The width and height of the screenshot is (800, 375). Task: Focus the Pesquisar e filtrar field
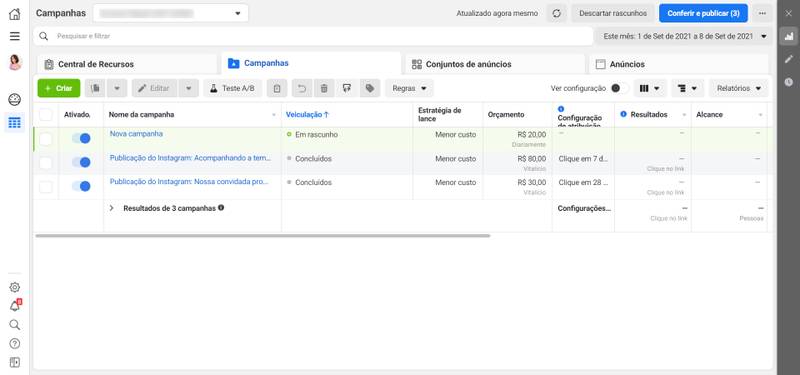coord(313,36)
